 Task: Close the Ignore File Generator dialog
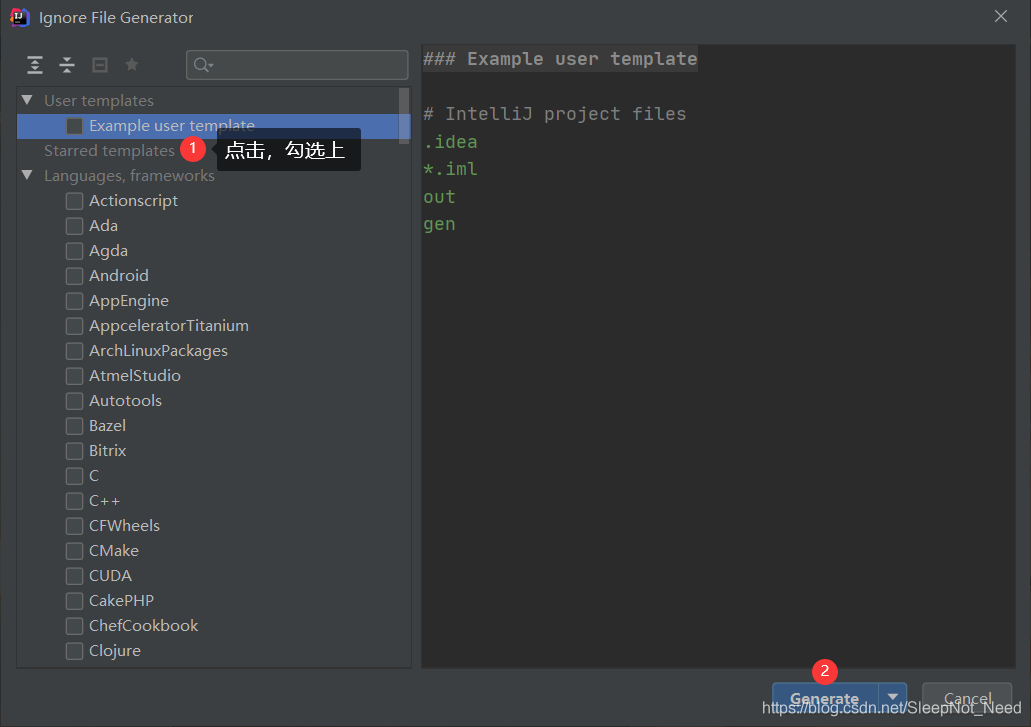pyautogui.click(x=1001, y=16)
